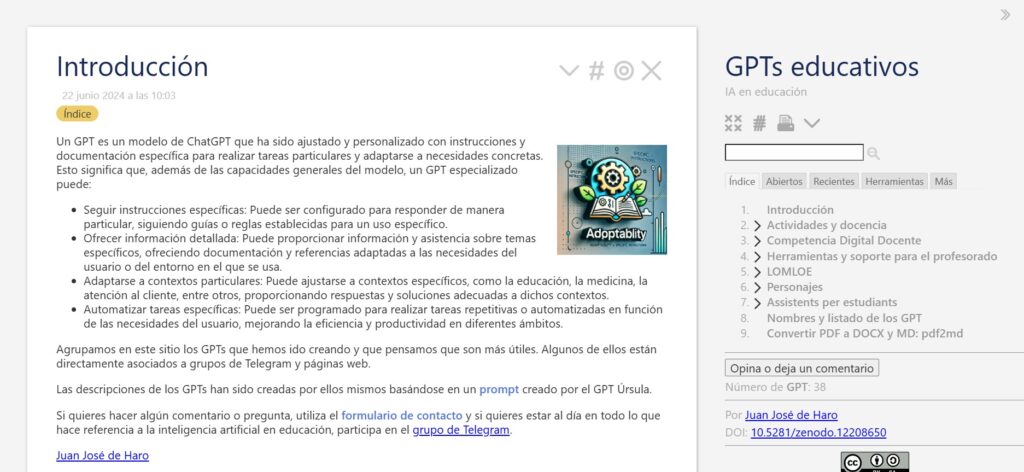Expand the Assistents per estudiants entry
This screenshot has height=472, width=1024.
(x=758, y=303)
